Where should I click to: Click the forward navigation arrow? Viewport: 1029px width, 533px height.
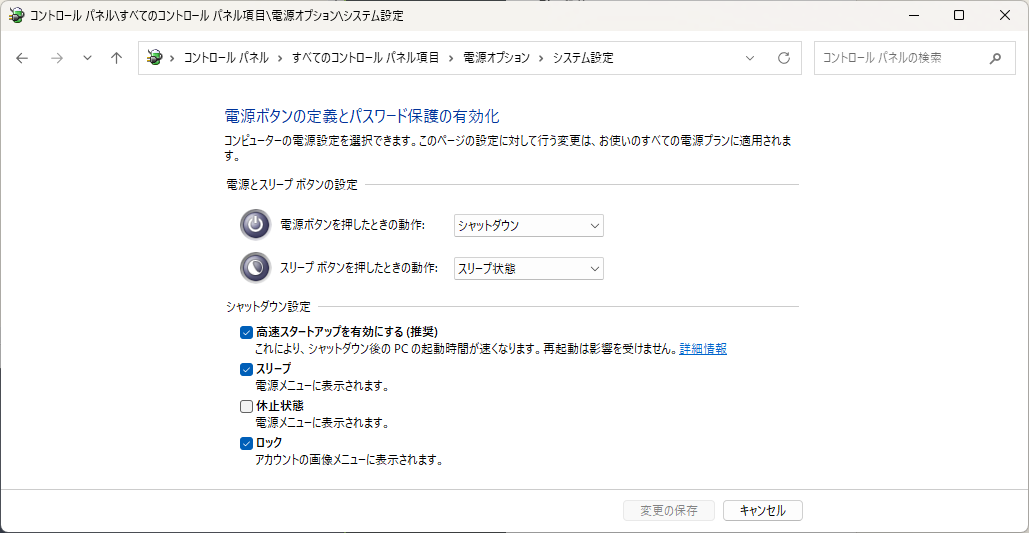coord(57,58)
